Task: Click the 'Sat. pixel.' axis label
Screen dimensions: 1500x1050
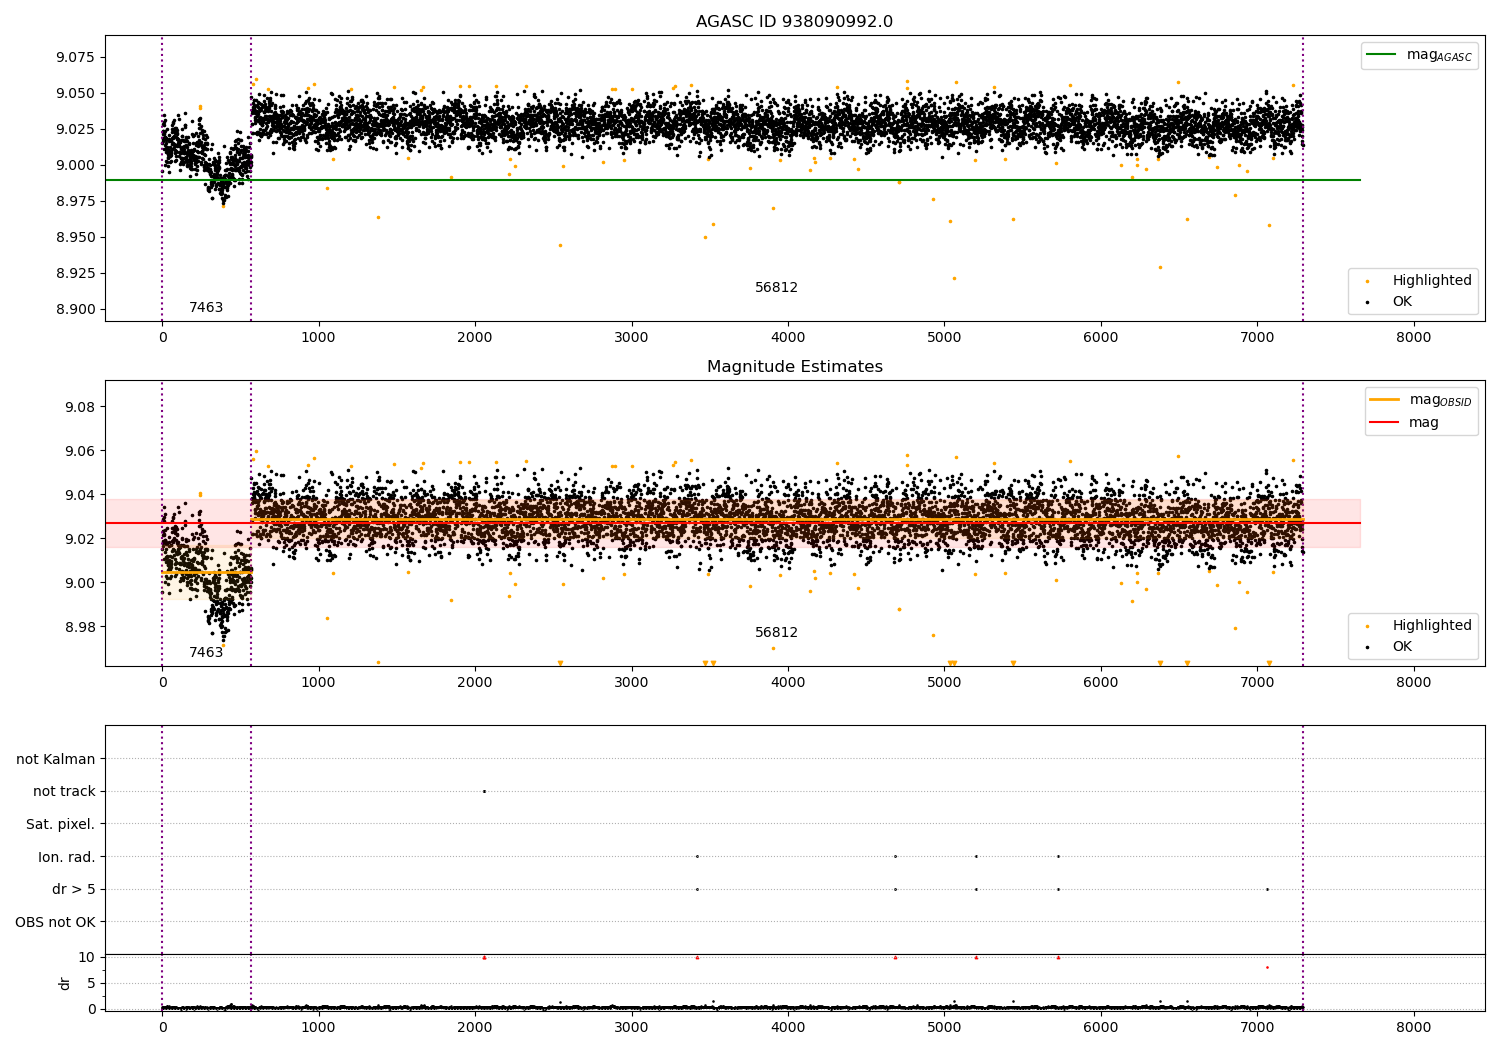Action: (x=61, y=824)
